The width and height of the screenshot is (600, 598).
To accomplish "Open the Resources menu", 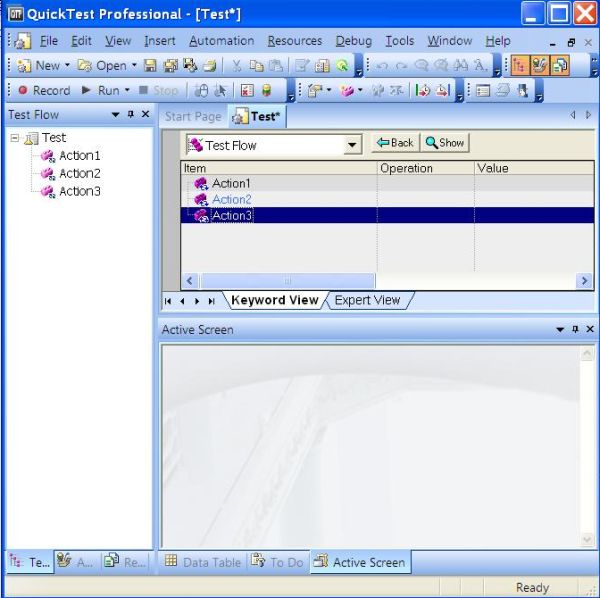I will point(295,41).
